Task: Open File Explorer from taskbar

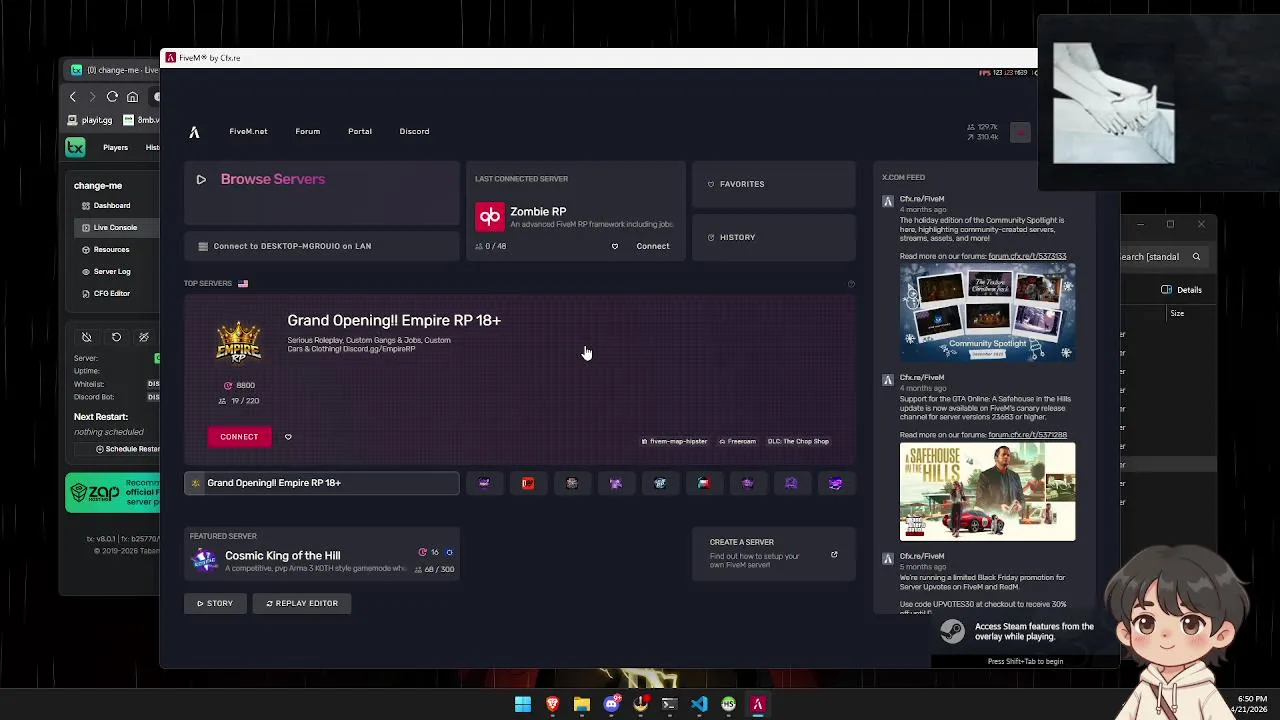Action: click(x=581, y=704)
